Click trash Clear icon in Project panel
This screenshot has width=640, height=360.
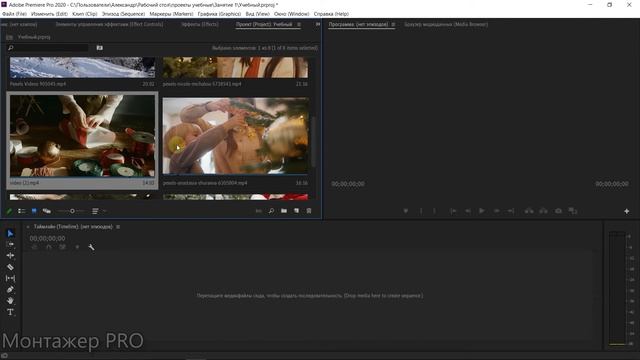coord(309,211)
